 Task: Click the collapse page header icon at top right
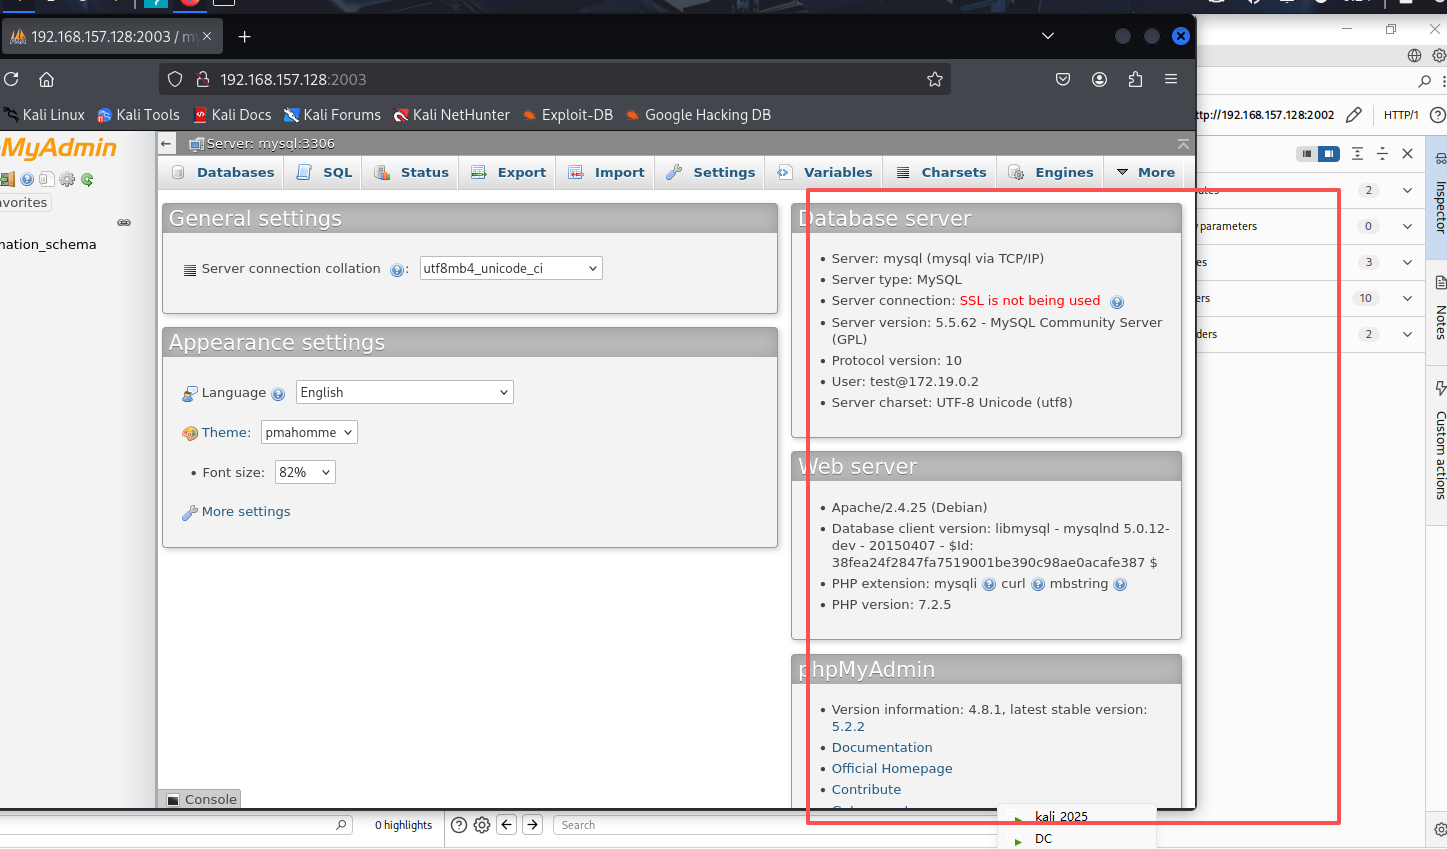click(1183, 144)
